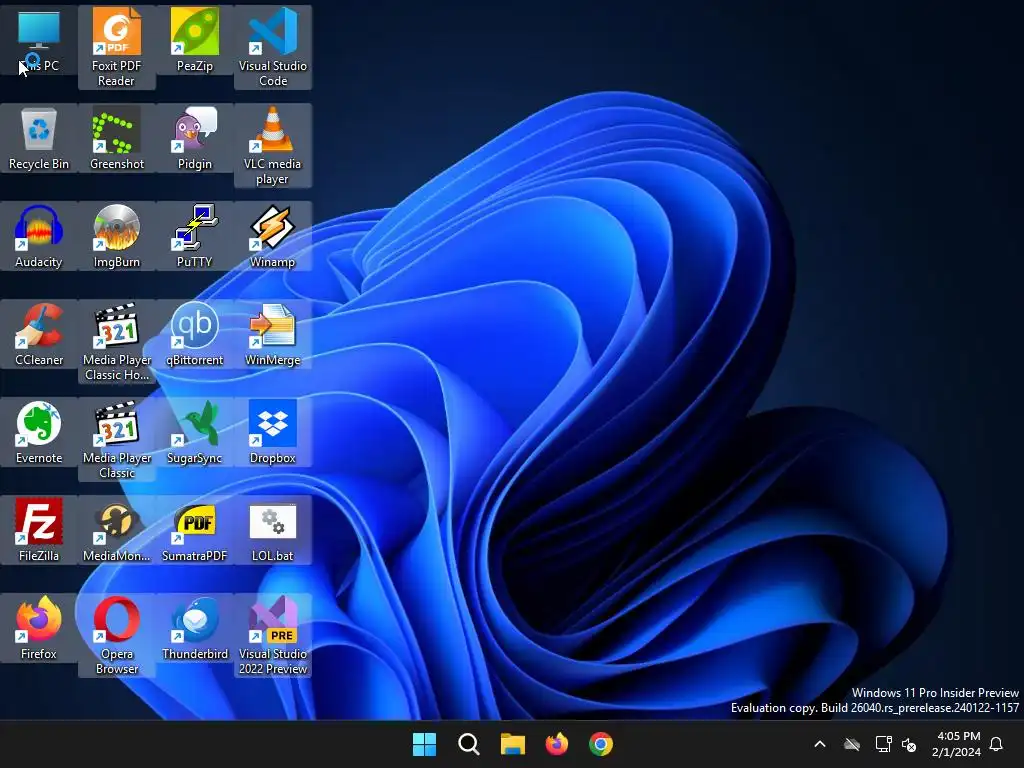
Task: Click the MediaMonkey desktop shortcut
Action: pyautogui.click(x=116, y=530)
